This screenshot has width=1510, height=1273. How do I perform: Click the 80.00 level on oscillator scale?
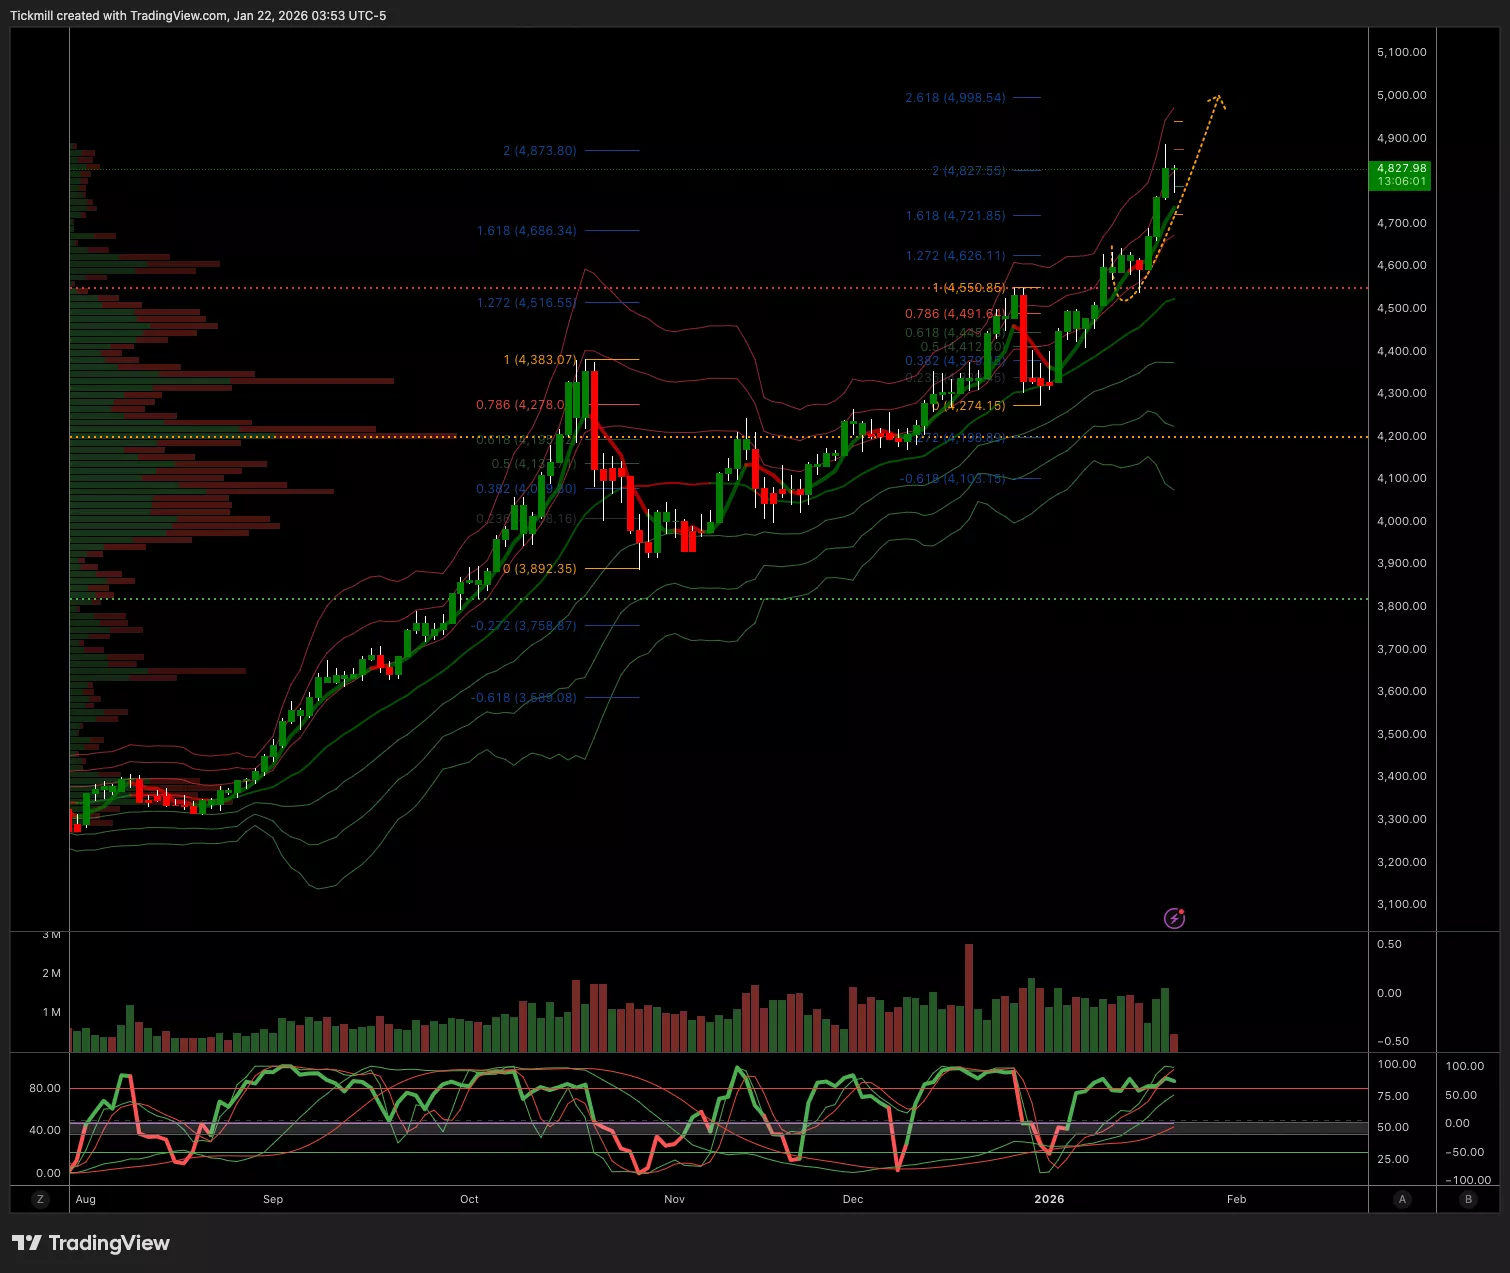point(45,1088)
